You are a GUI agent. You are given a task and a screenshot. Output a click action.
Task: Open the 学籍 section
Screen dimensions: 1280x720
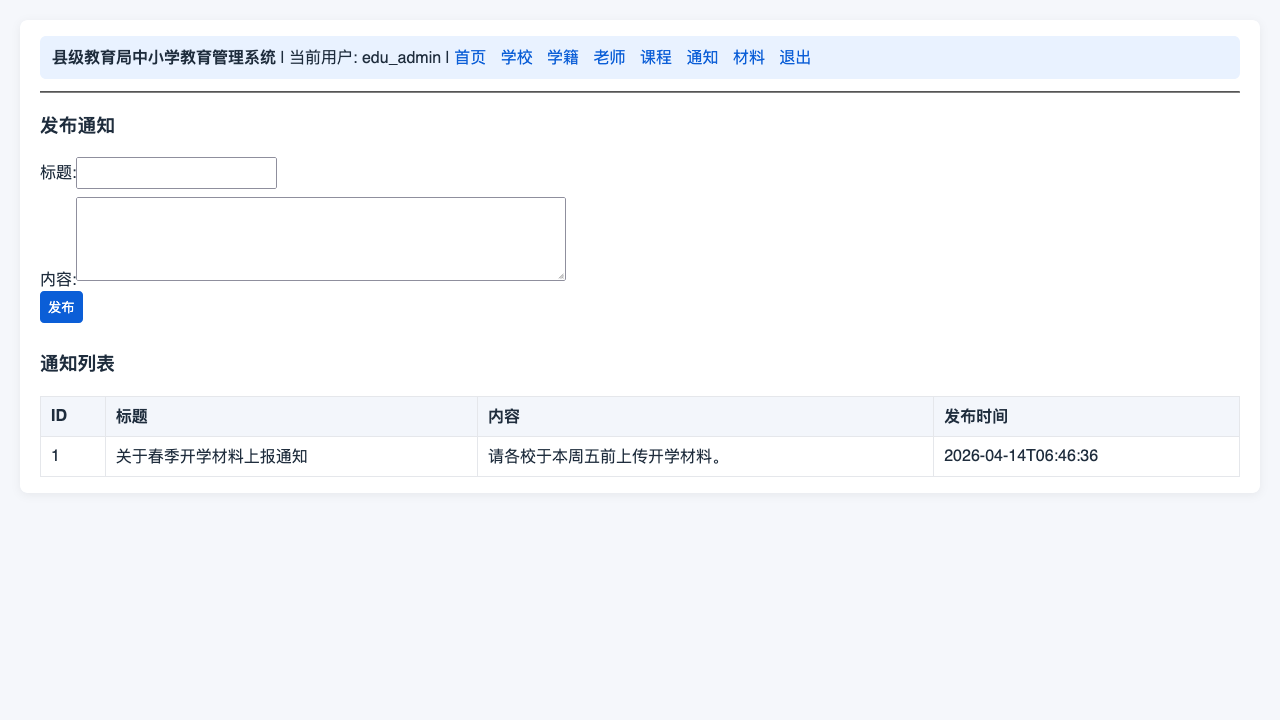coord(563,58)
